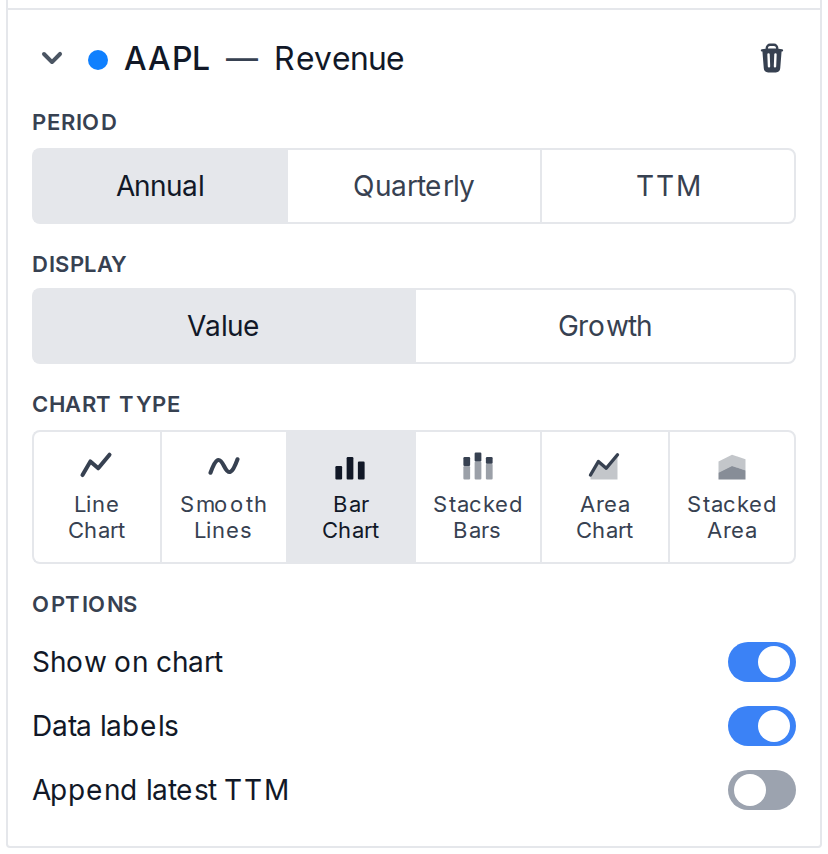
Task: Switch period to Quarterly
Action: point(414,186)
